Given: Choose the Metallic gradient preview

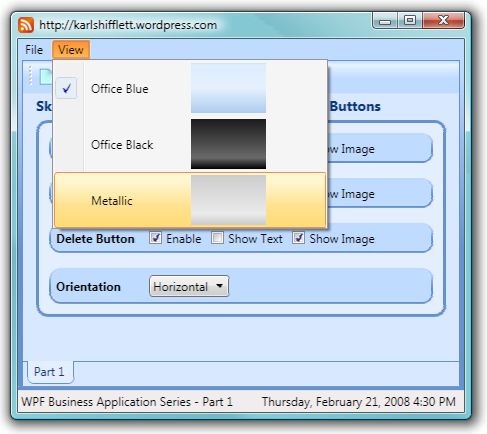Looking at the screenshot, I should coord(228,200).
